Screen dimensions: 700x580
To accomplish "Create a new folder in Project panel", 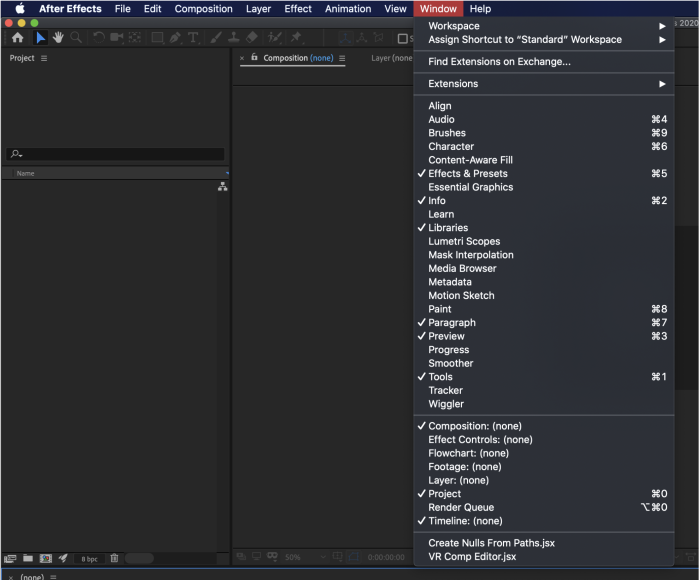I will 28,559.
